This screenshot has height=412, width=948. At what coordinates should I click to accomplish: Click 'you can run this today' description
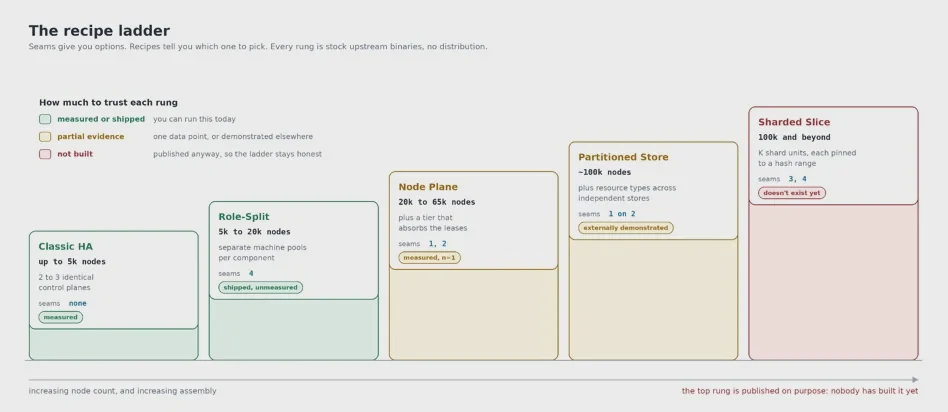coord(194,119)
